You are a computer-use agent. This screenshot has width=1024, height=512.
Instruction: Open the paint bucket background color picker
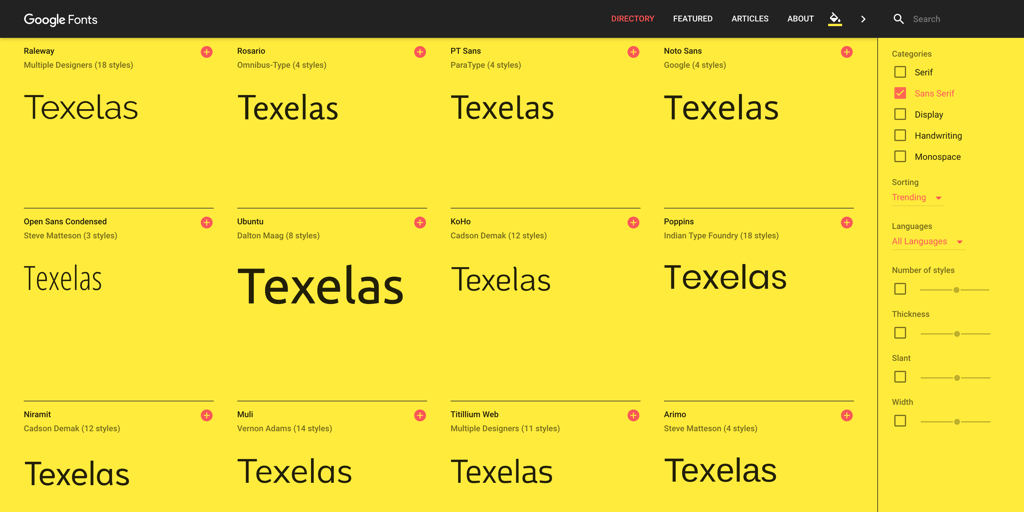835,19
